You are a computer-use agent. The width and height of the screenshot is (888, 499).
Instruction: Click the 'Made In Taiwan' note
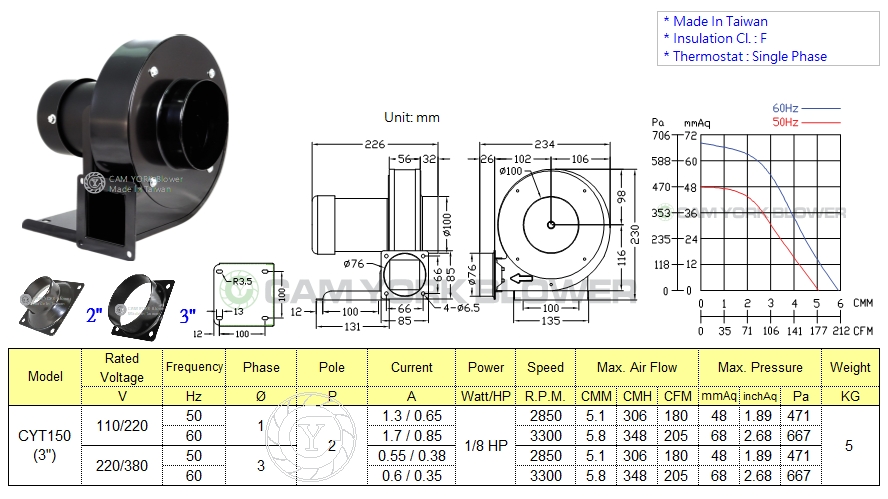(716, 22)
